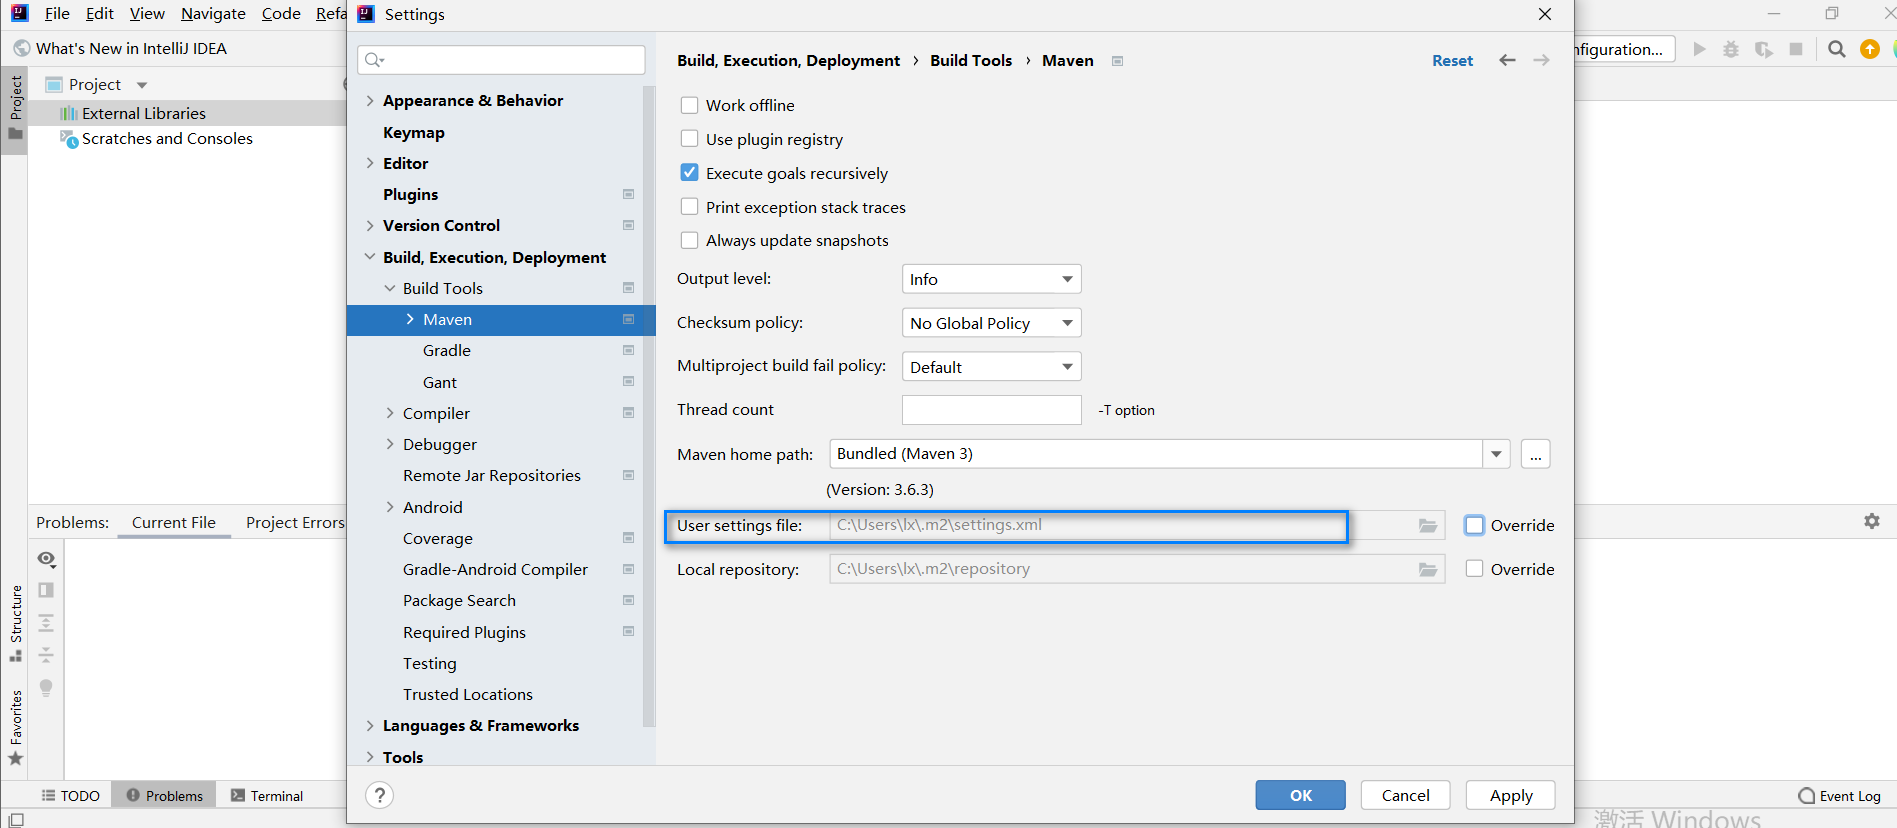Click the help question mark button
Viewport: 1897px width, 828px height.
[x=379, y=795]
